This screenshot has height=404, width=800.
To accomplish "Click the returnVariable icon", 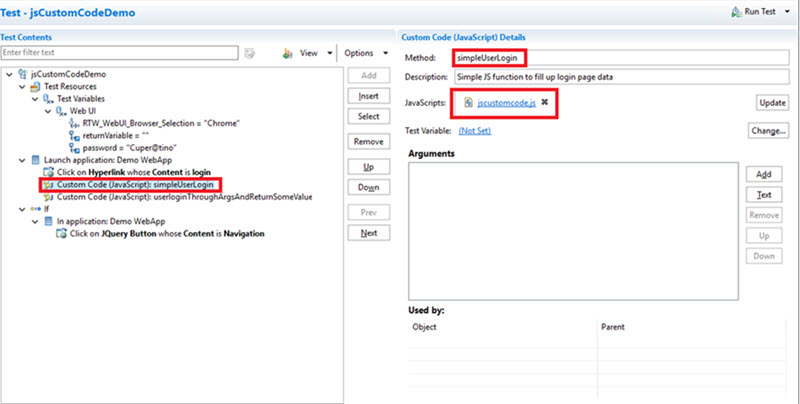I will click(x=74, y=136).
